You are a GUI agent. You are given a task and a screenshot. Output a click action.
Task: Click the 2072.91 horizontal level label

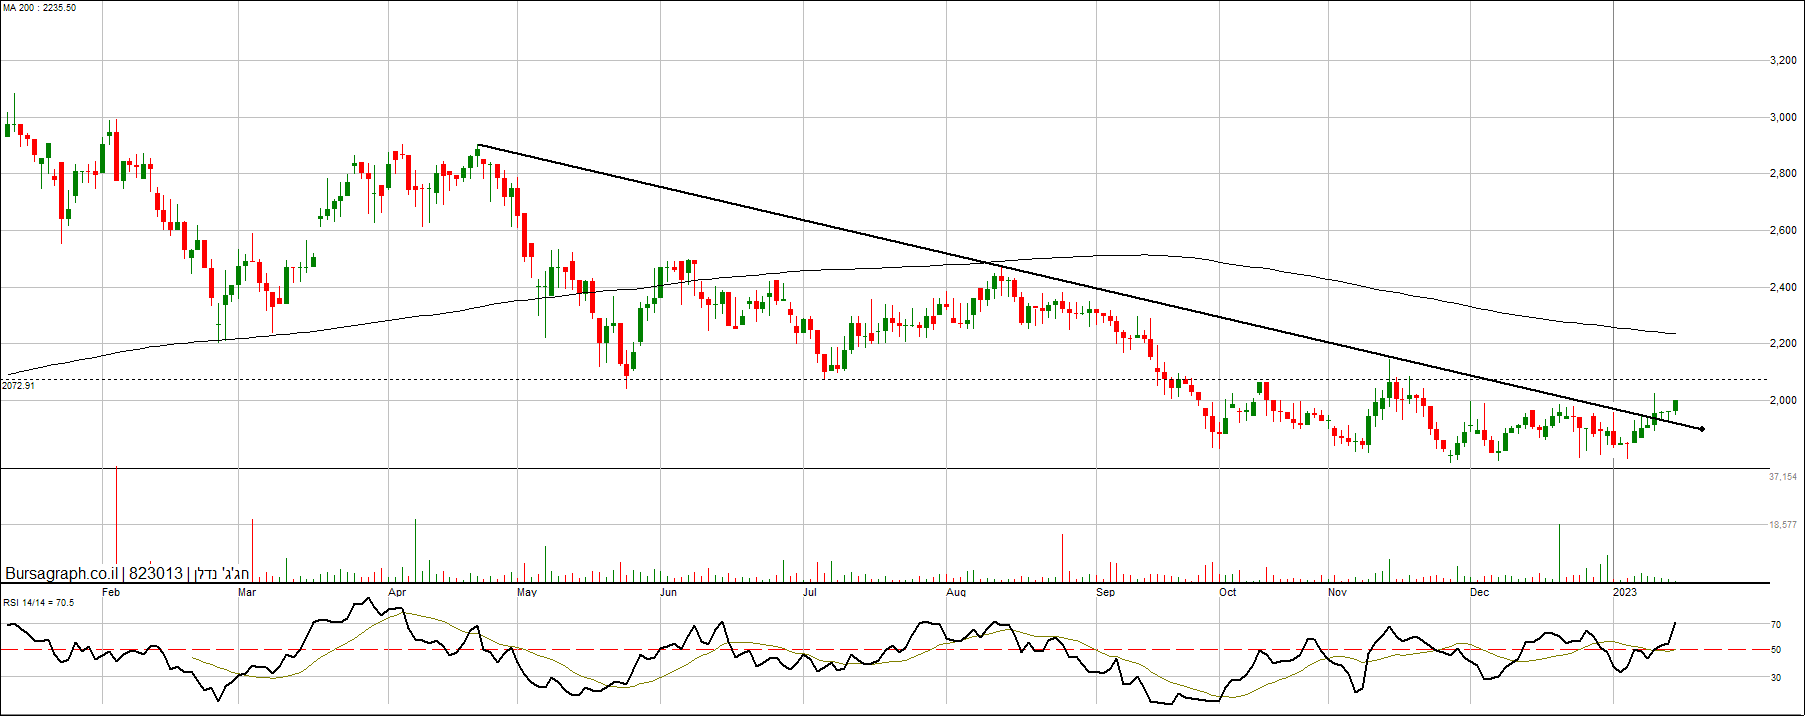18,386
